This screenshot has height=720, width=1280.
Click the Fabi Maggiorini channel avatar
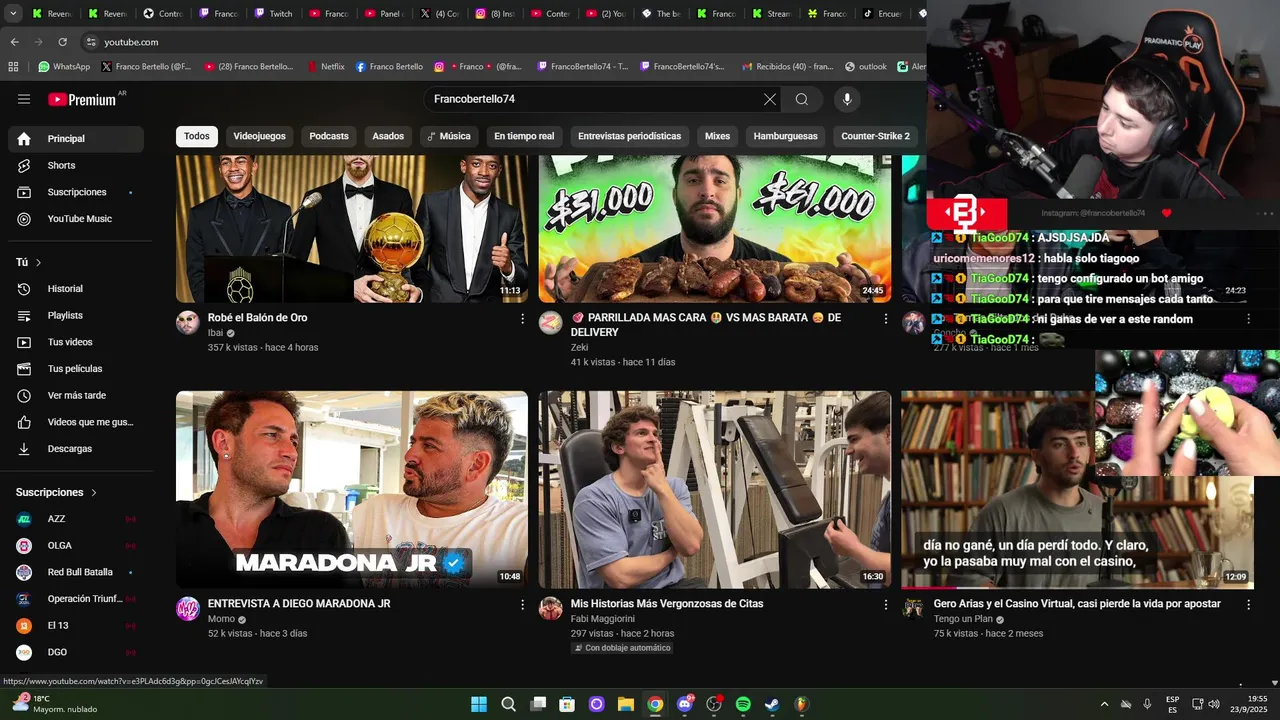(x=551, y=609)
